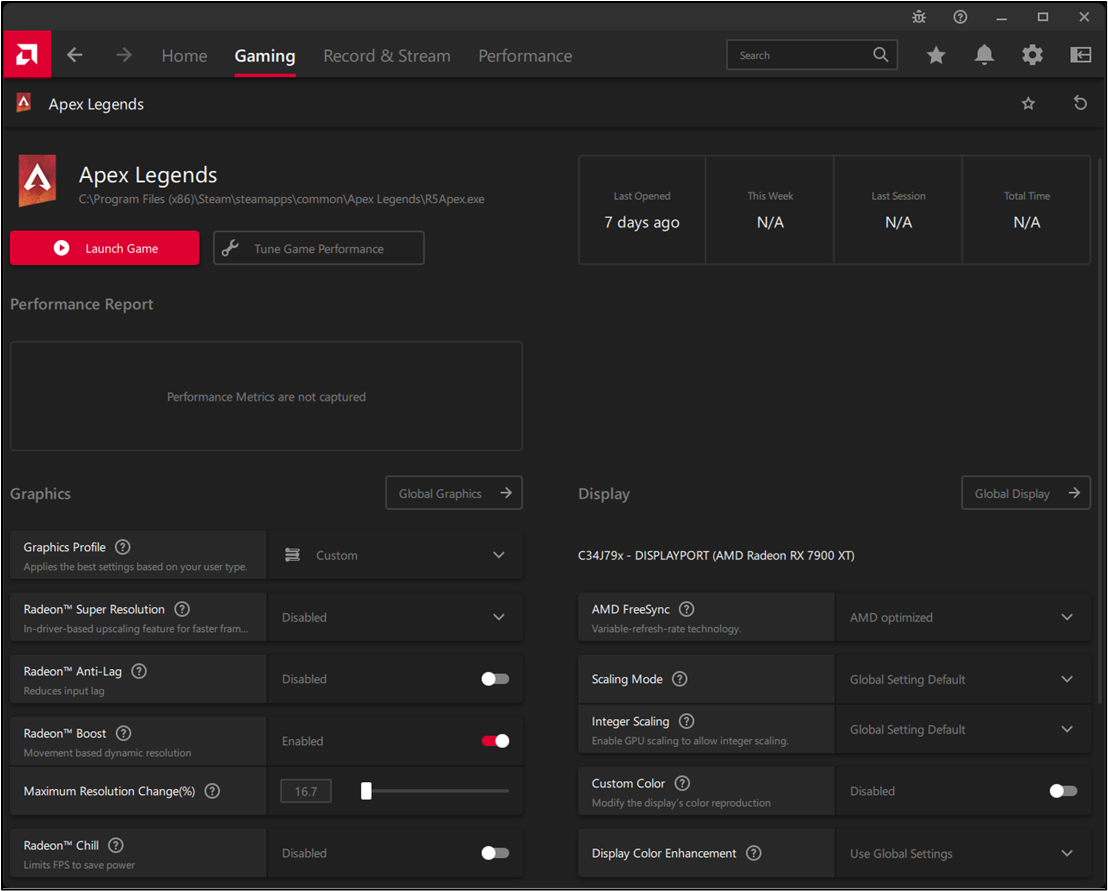Expand the Radeon Super Resolution dropdown
The image size is (1108, 891).
(x=395, y=617)
